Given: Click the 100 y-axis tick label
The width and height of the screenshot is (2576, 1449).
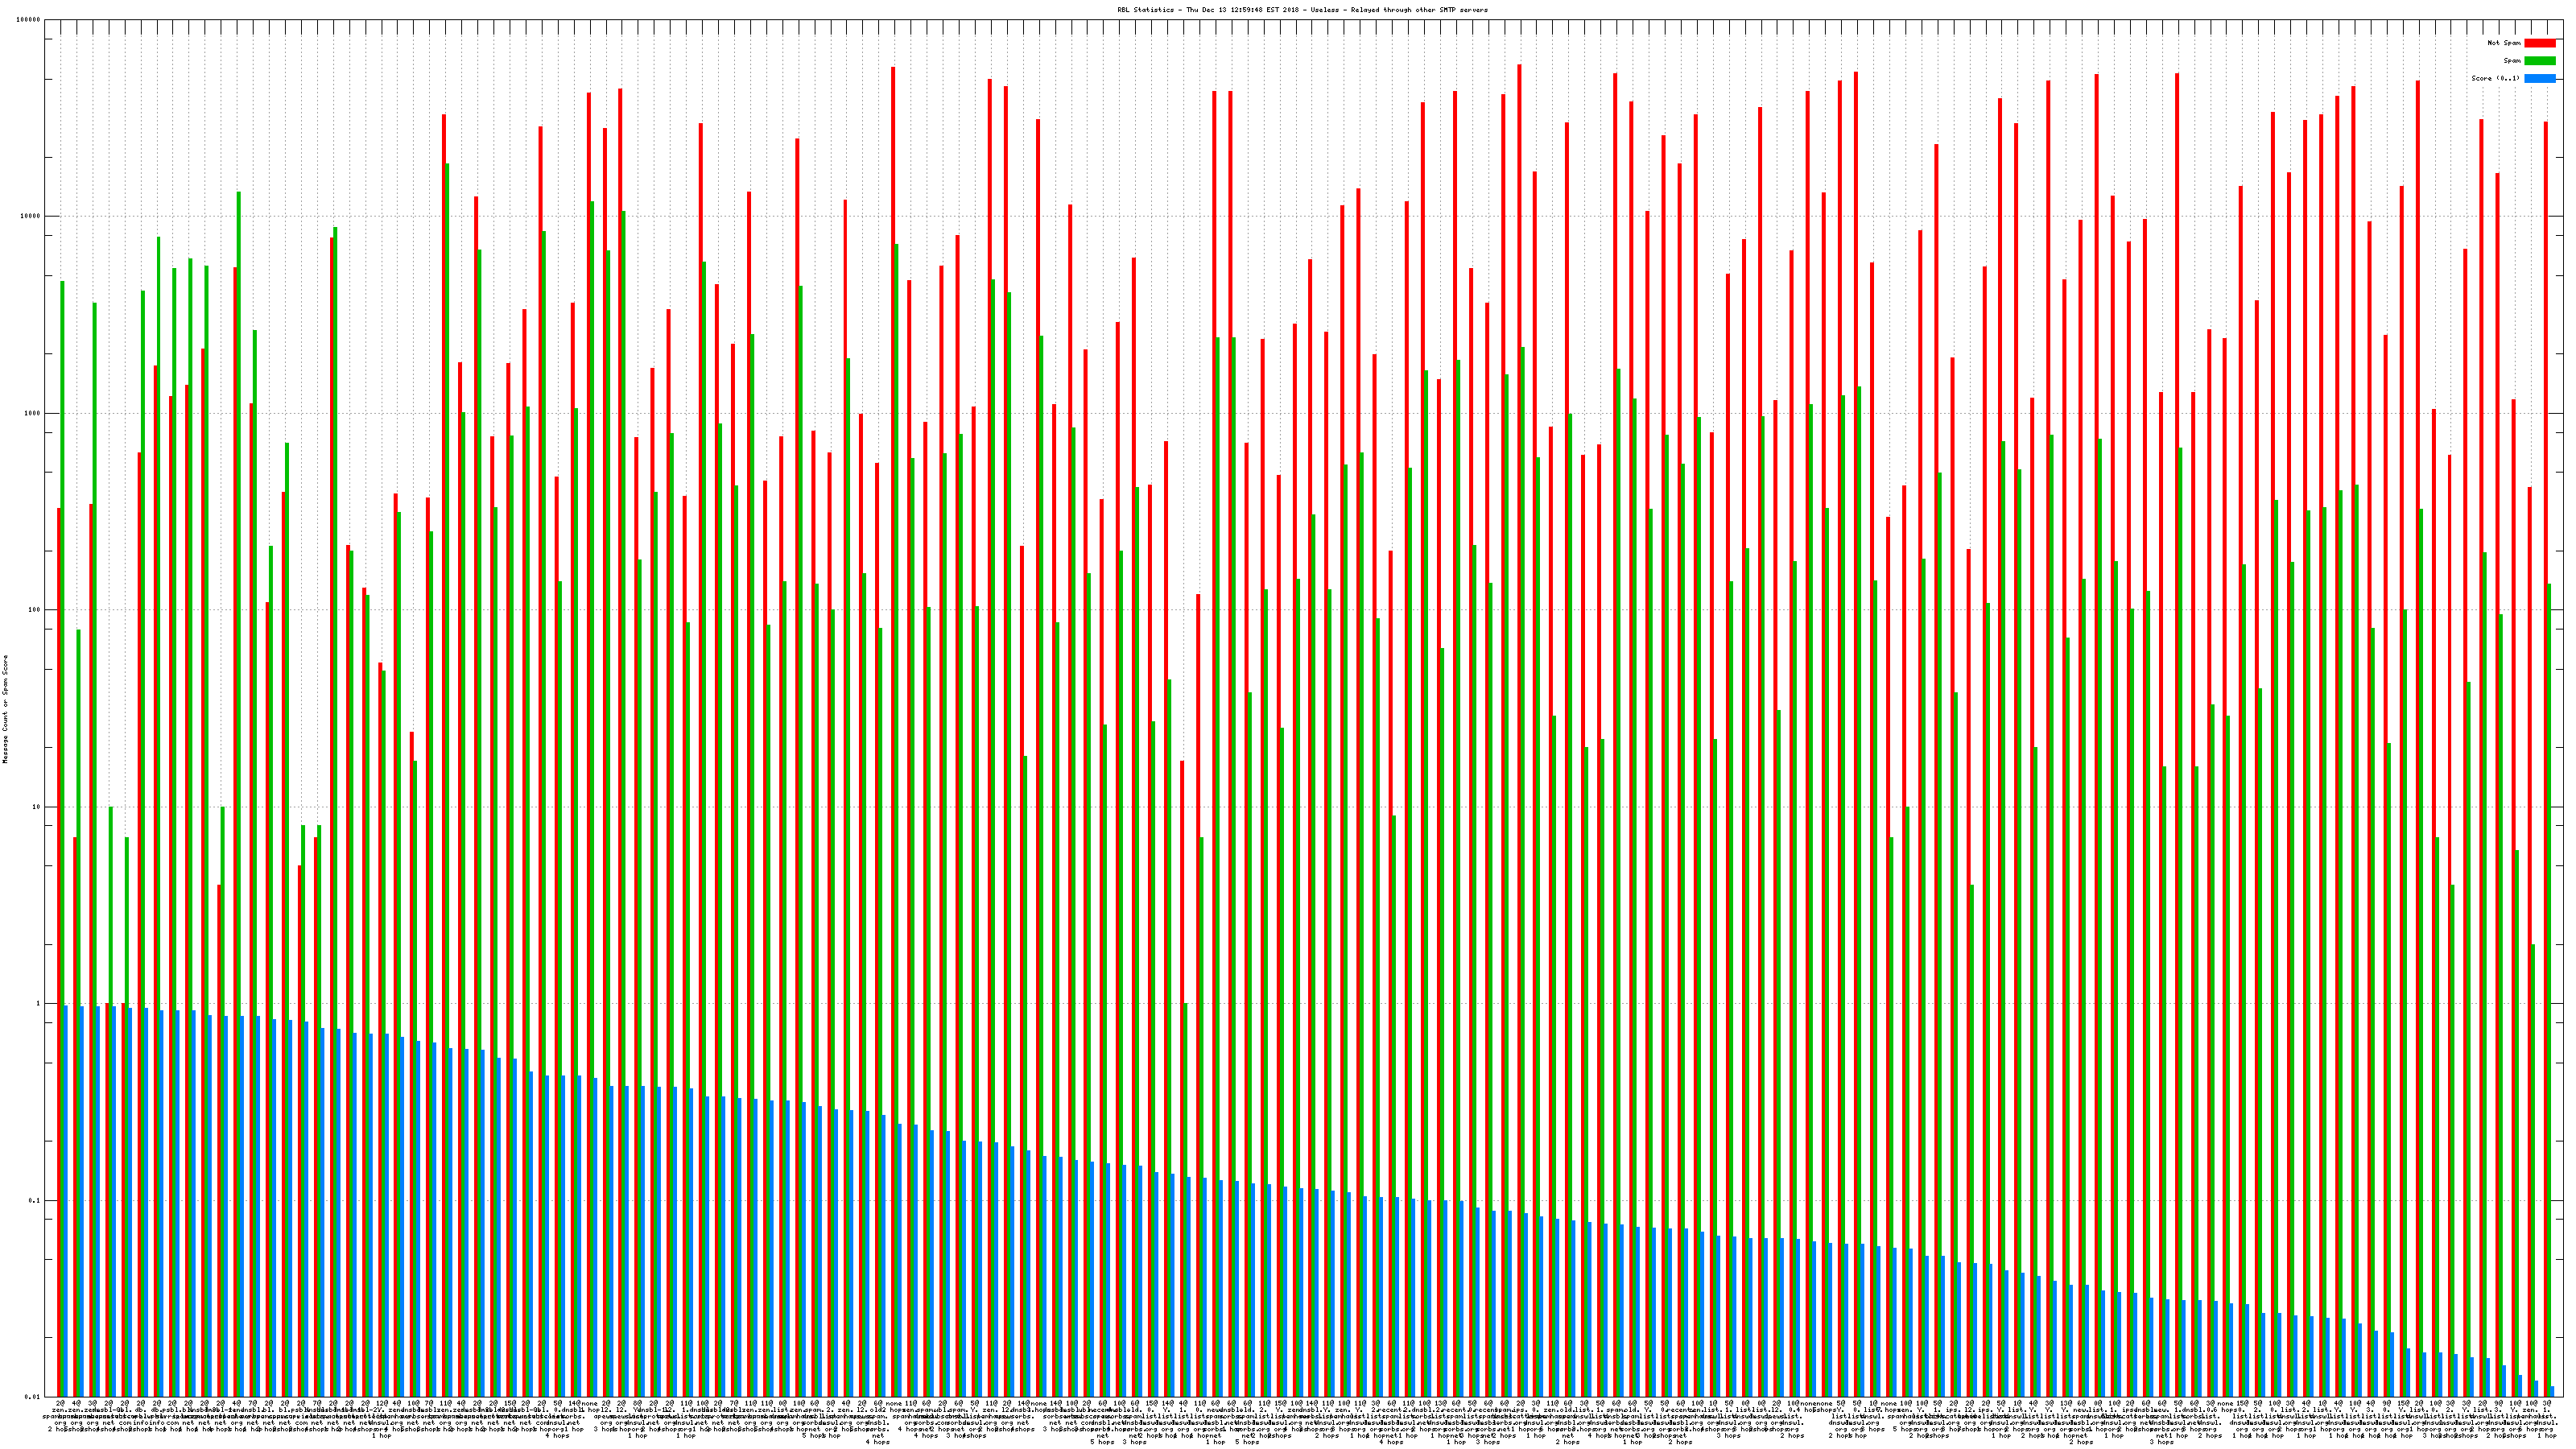Looking at the screenshot, I should coord(35,610).
